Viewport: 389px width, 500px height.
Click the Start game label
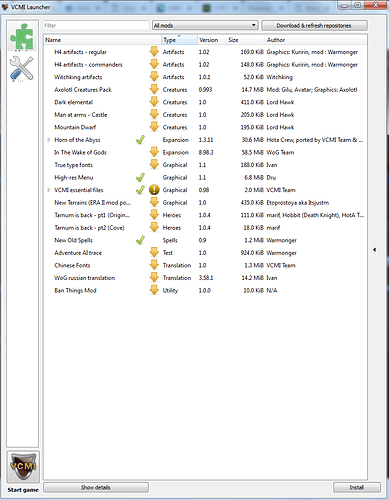pyautogui.click(x=23, y=490)
